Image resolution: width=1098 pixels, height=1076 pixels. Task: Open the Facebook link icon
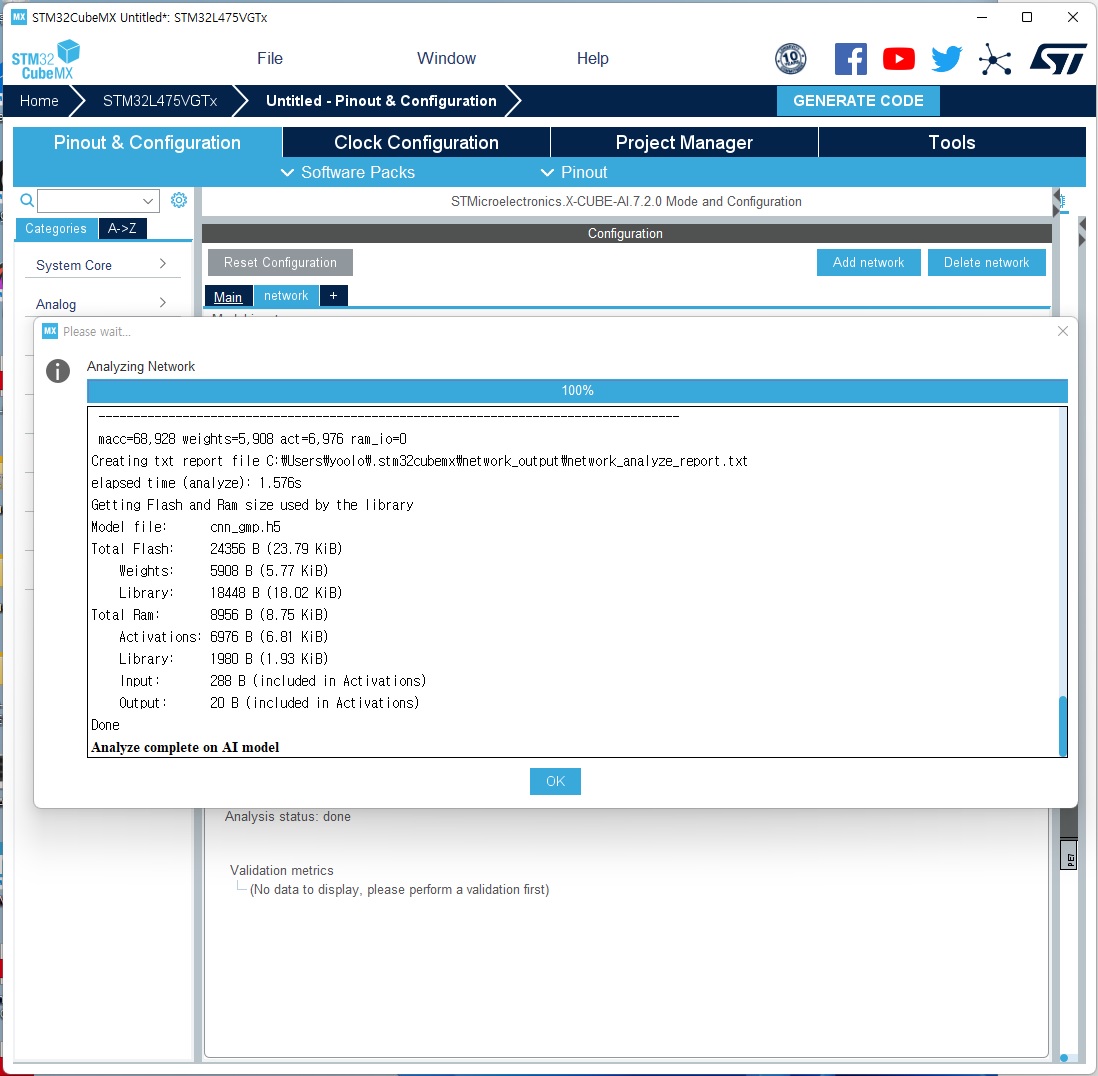[851, 59]
